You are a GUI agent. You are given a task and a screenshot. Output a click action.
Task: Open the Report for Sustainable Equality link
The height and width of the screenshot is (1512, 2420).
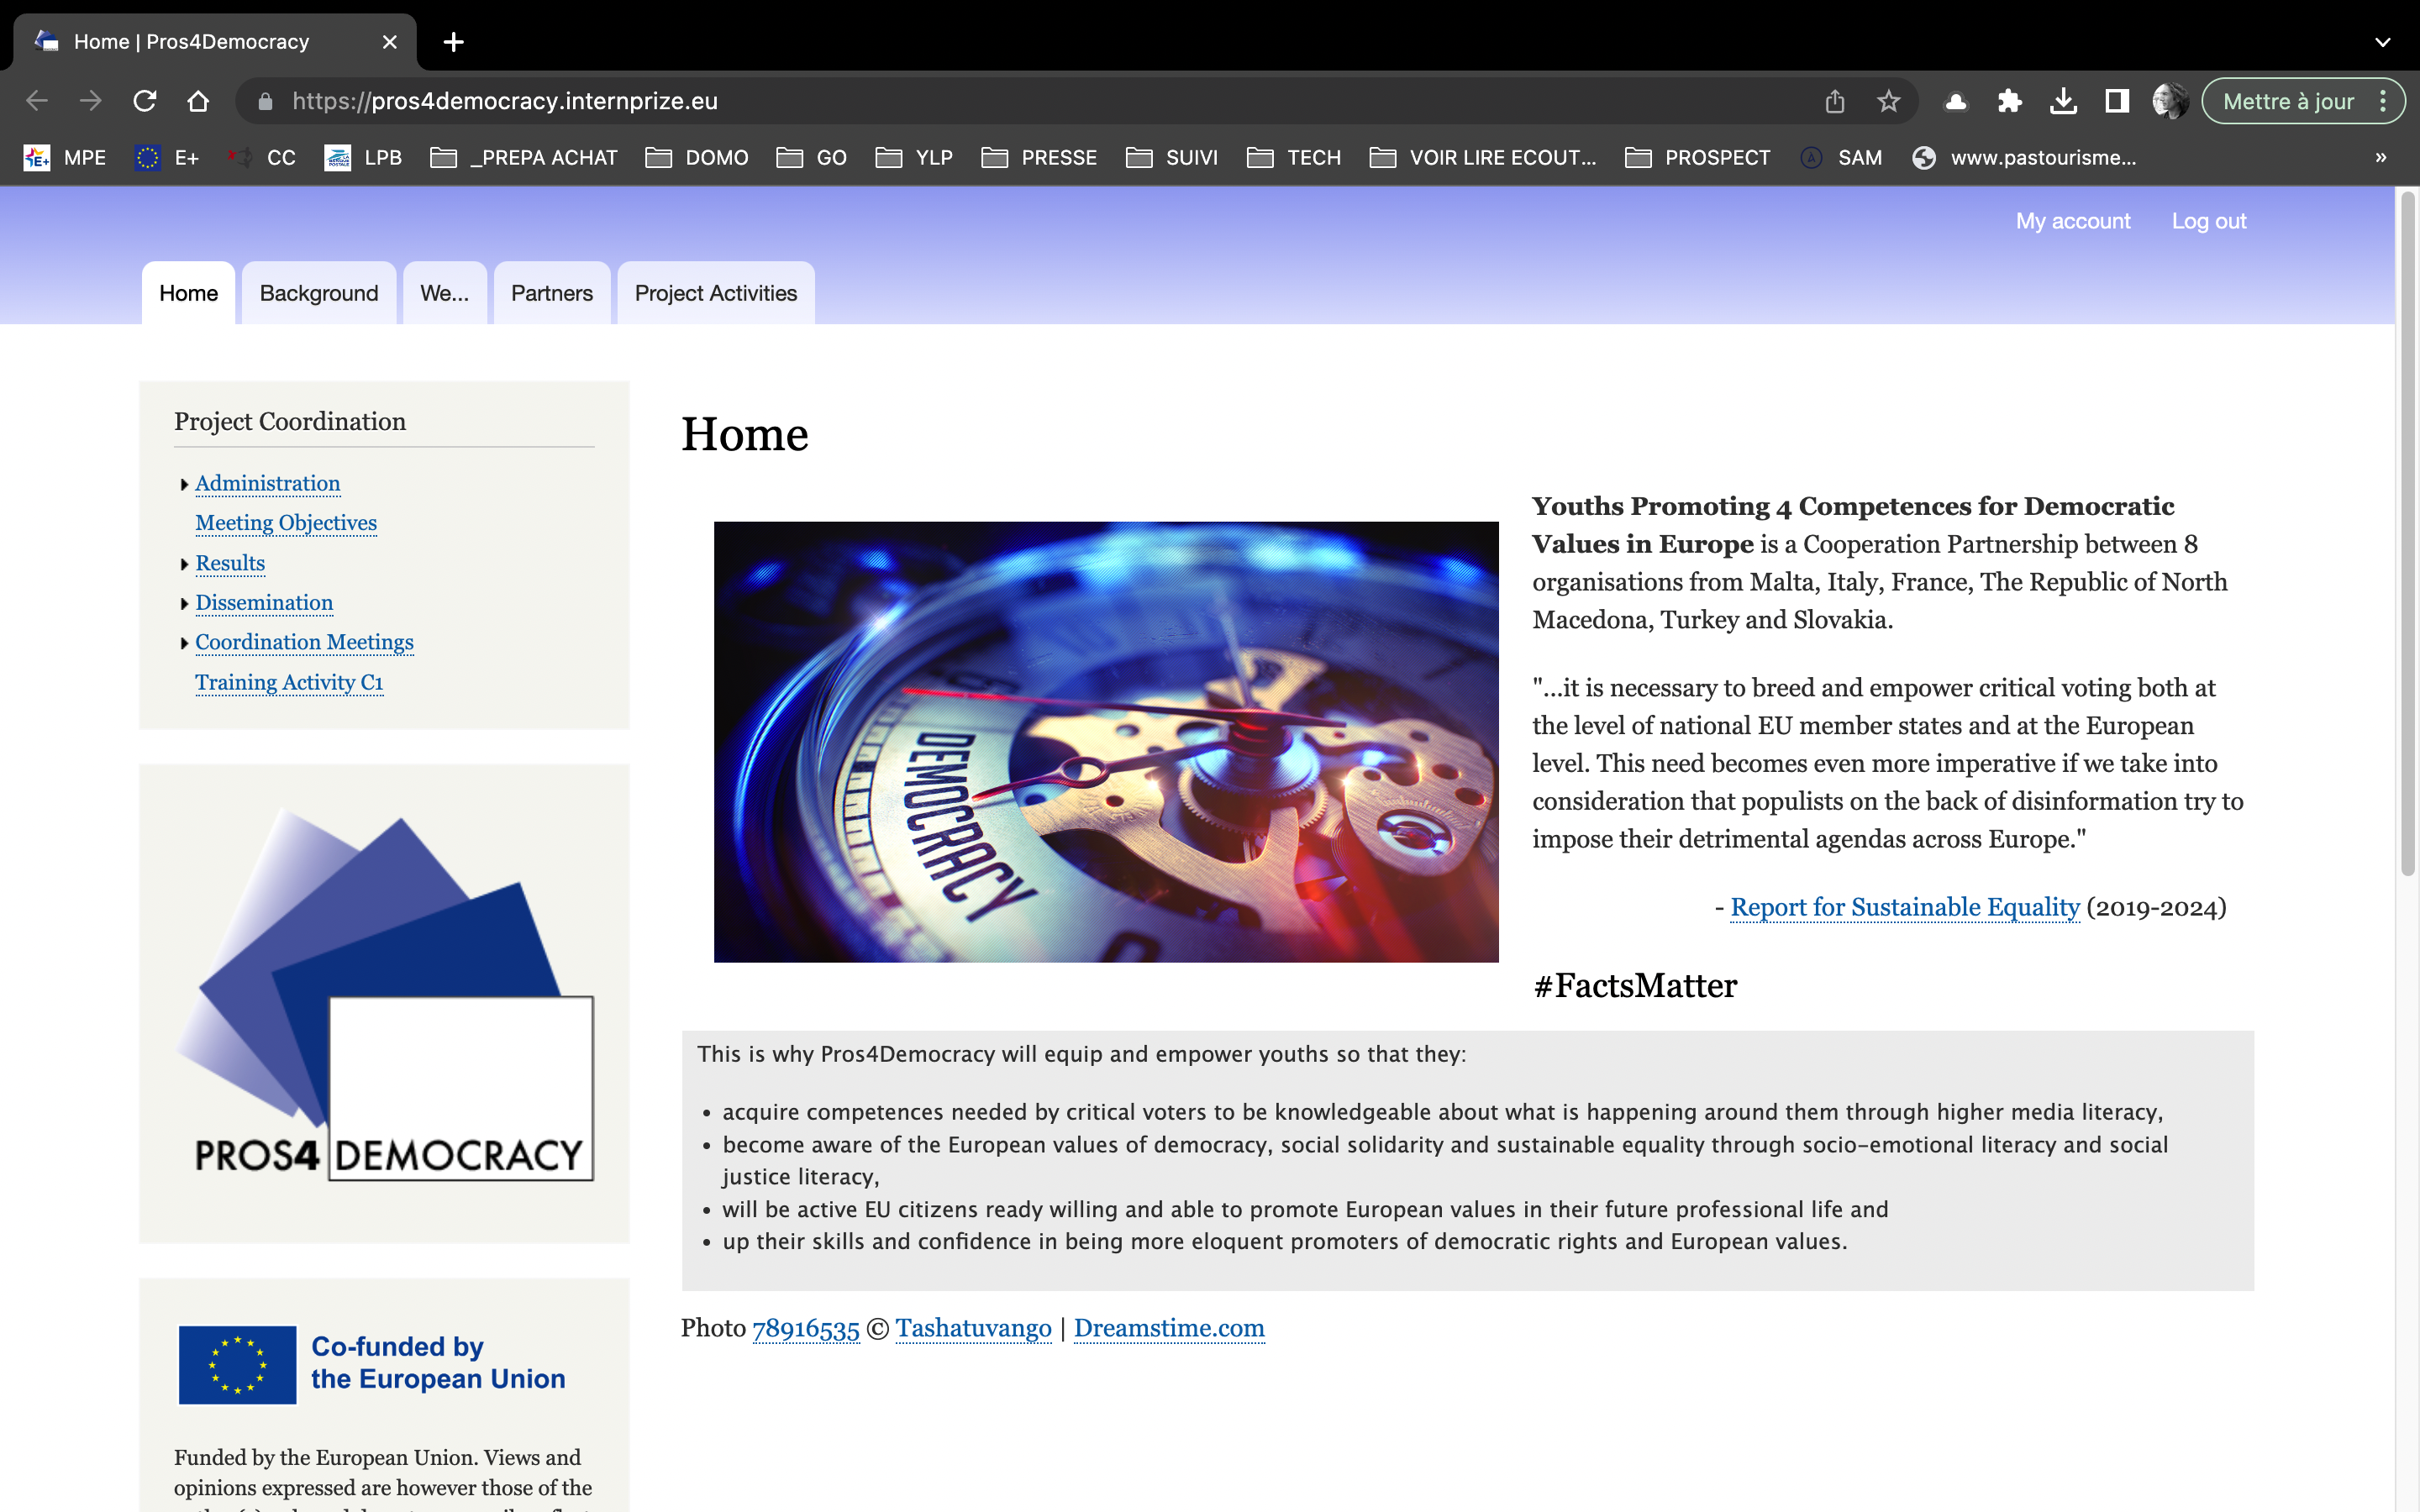[1904, 906]
